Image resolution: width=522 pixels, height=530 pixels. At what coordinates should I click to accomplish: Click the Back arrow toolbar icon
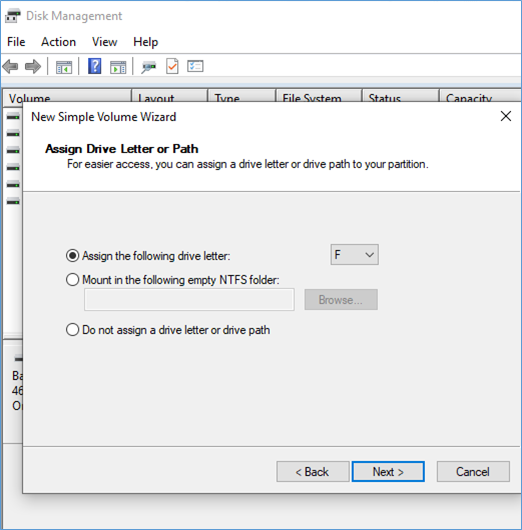[10, 67]
